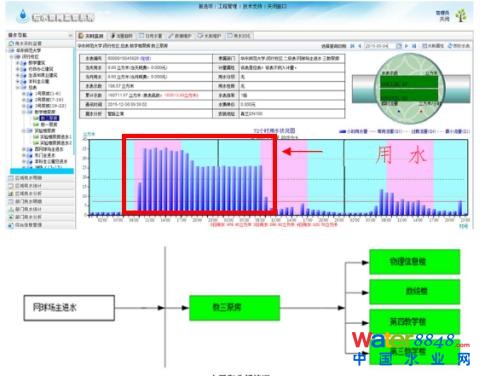Expand the 本科生公寓 tree node
Viewport: 480px width, 376px height.
(x=18, y=82)
